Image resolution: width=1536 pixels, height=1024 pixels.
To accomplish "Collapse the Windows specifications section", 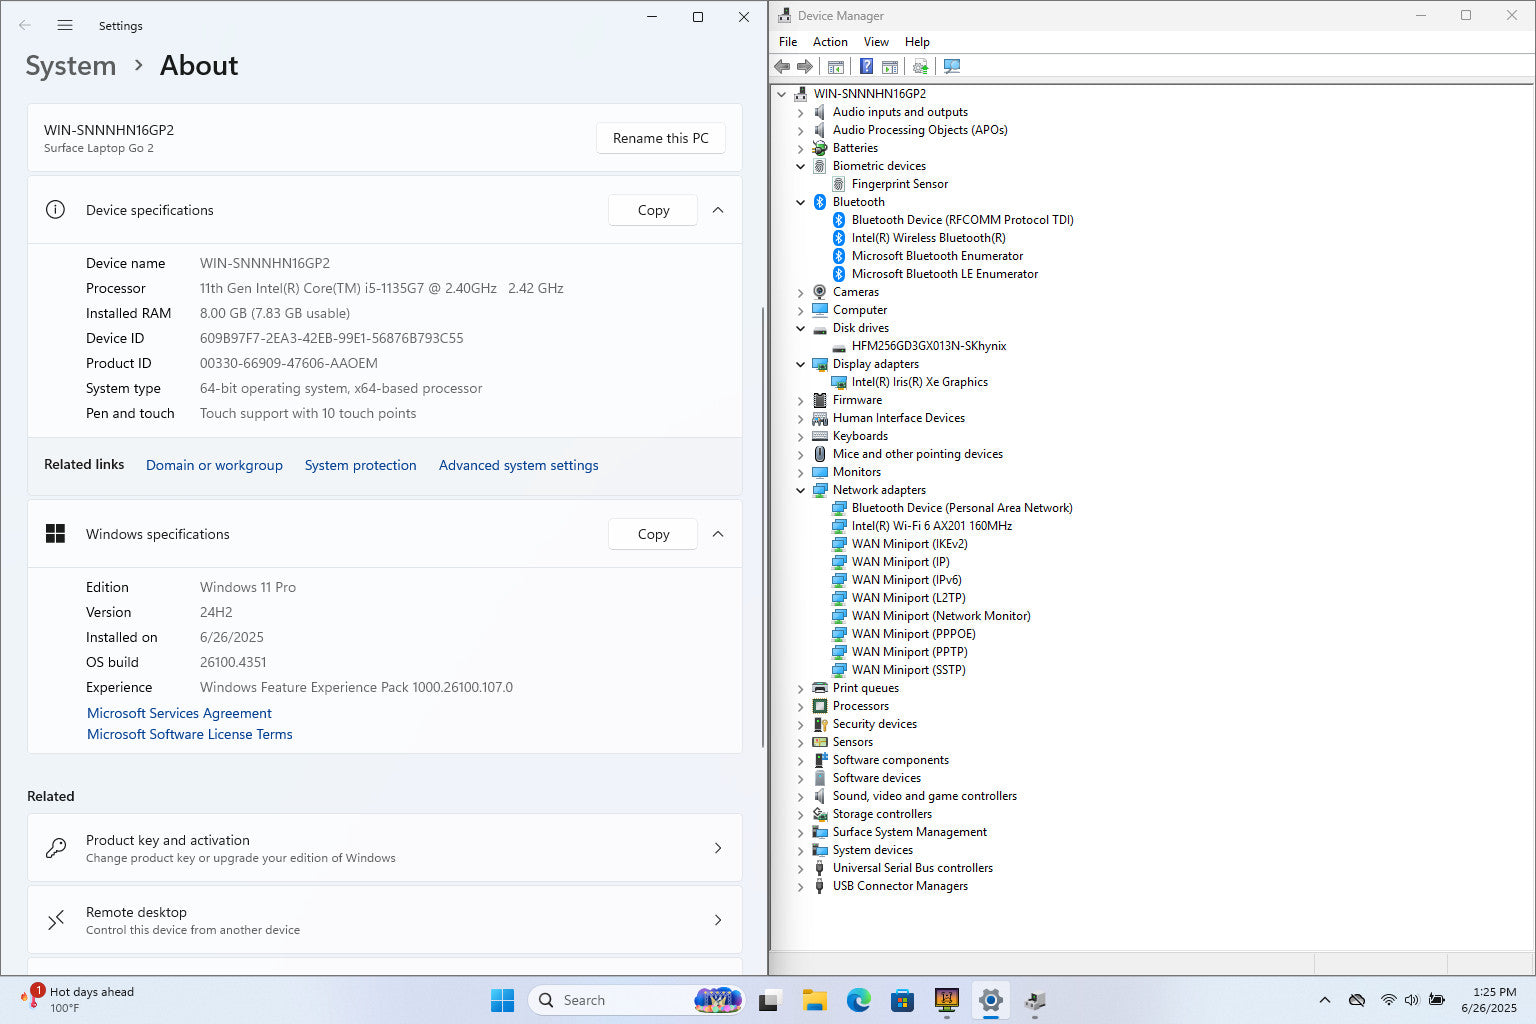I will tap(718, 534).
